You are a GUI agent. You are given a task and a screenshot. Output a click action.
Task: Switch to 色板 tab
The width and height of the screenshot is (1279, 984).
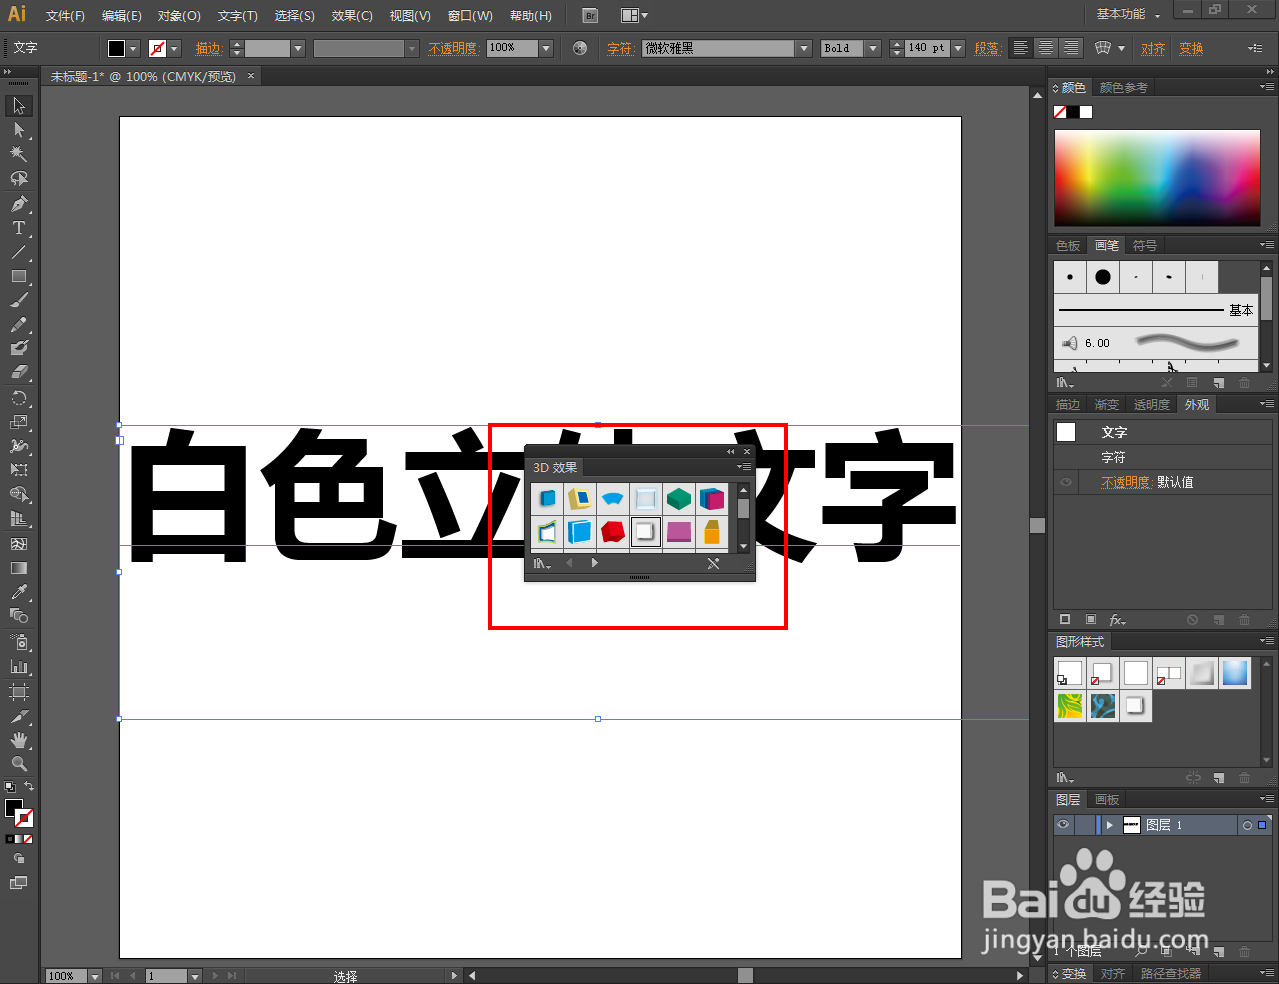pos(1068,246)
